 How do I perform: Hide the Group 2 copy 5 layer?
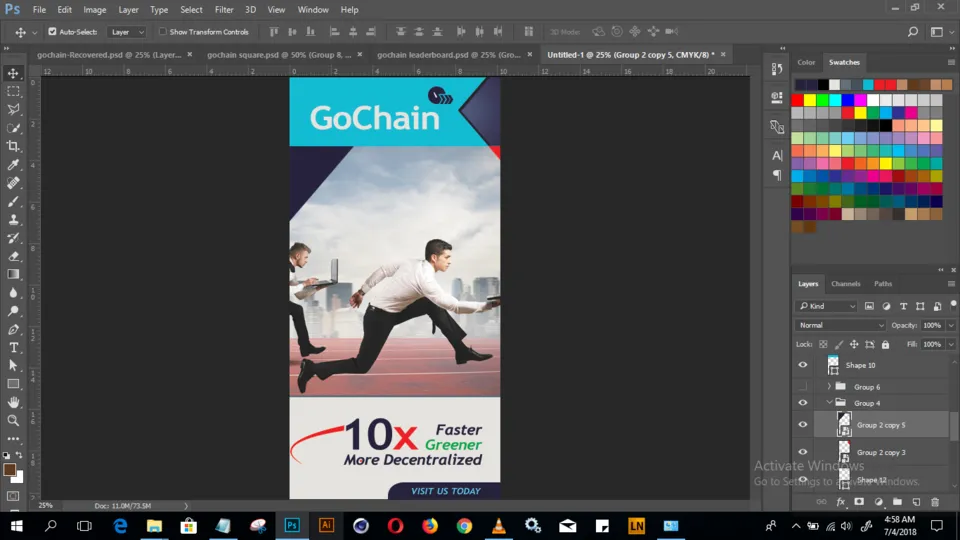(803, 424)
